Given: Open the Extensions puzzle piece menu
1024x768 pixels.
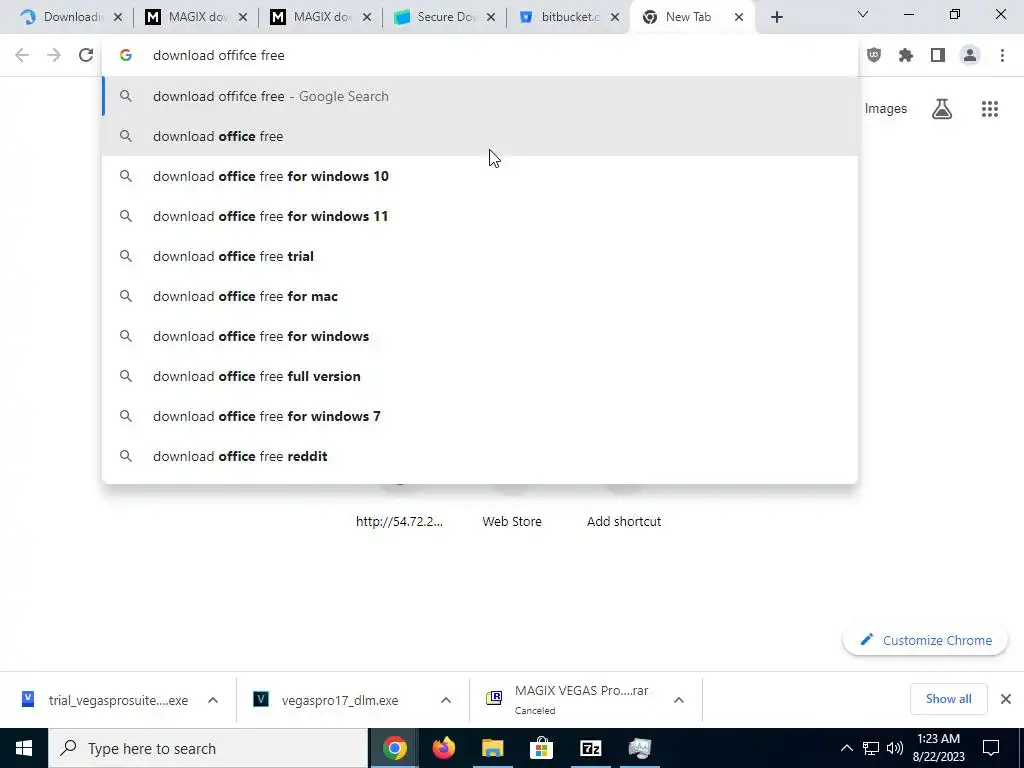Looking at the screenshot, I should tap(906, 56).
